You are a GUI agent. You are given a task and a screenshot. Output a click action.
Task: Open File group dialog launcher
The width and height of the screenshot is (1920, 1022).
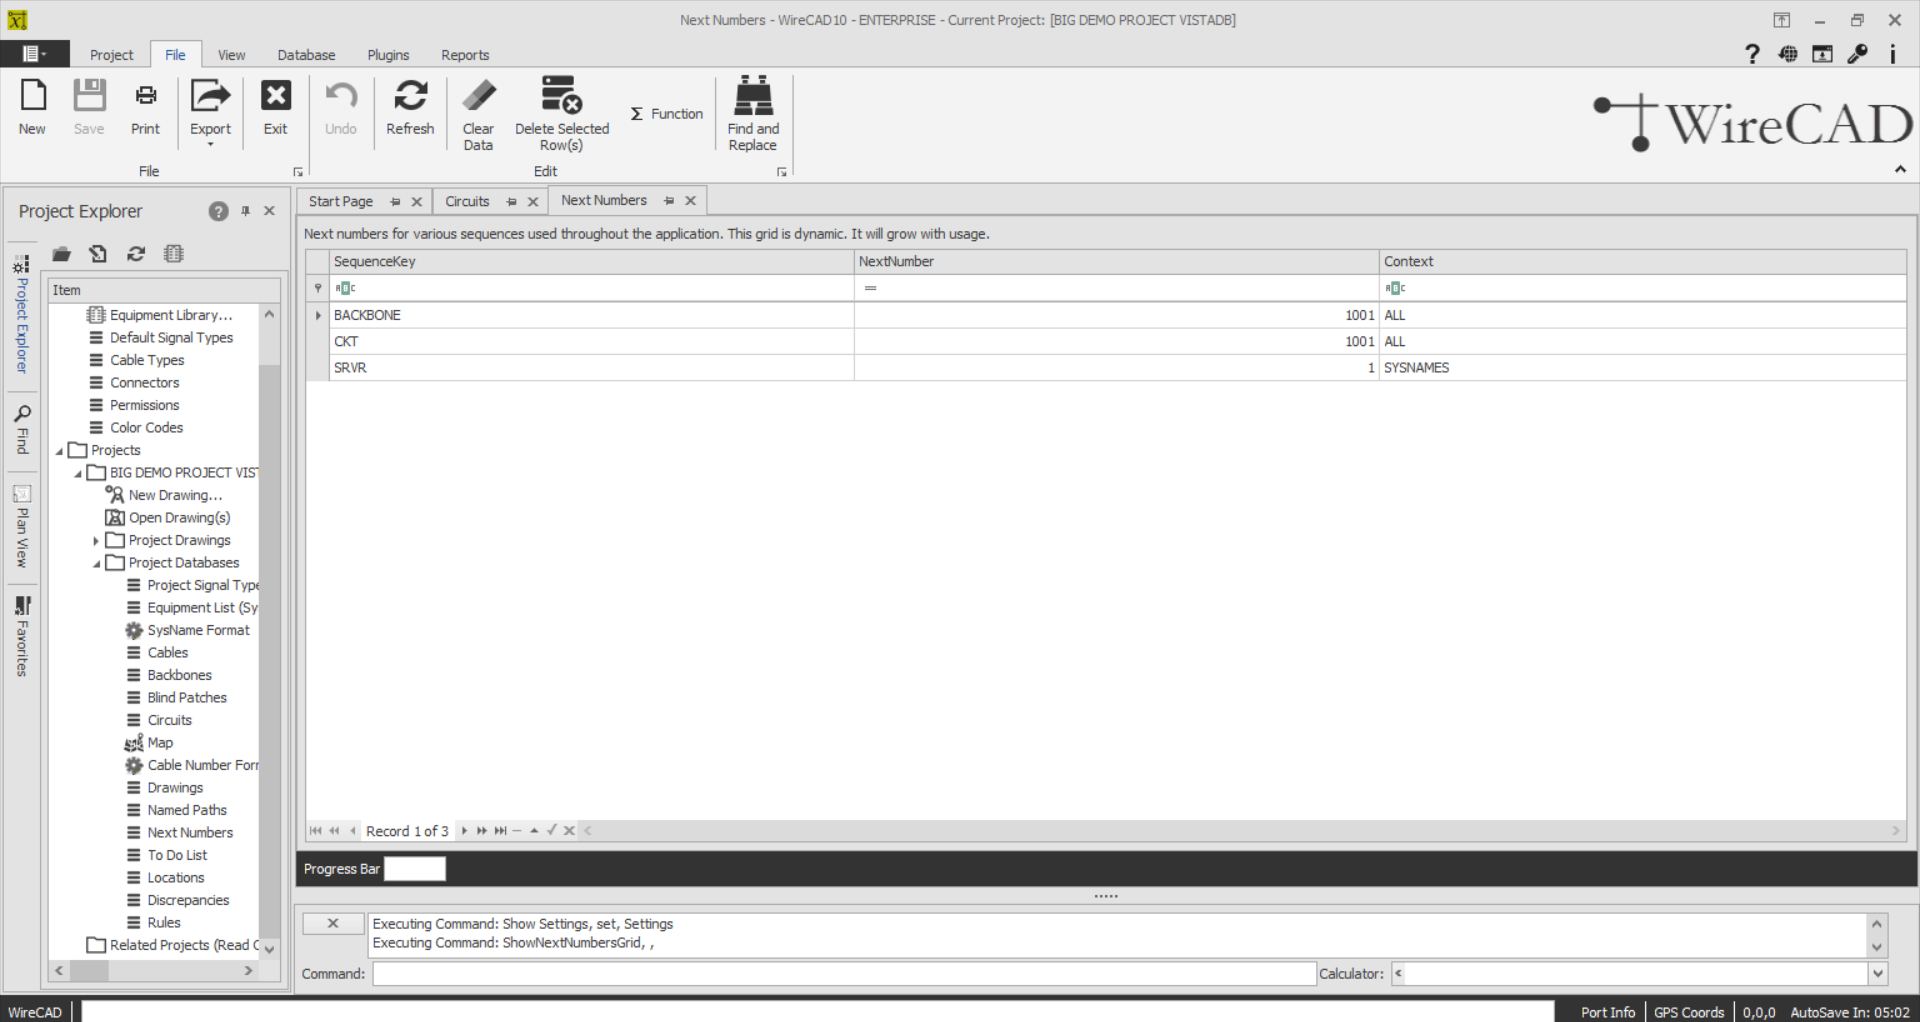pos(298,172)
